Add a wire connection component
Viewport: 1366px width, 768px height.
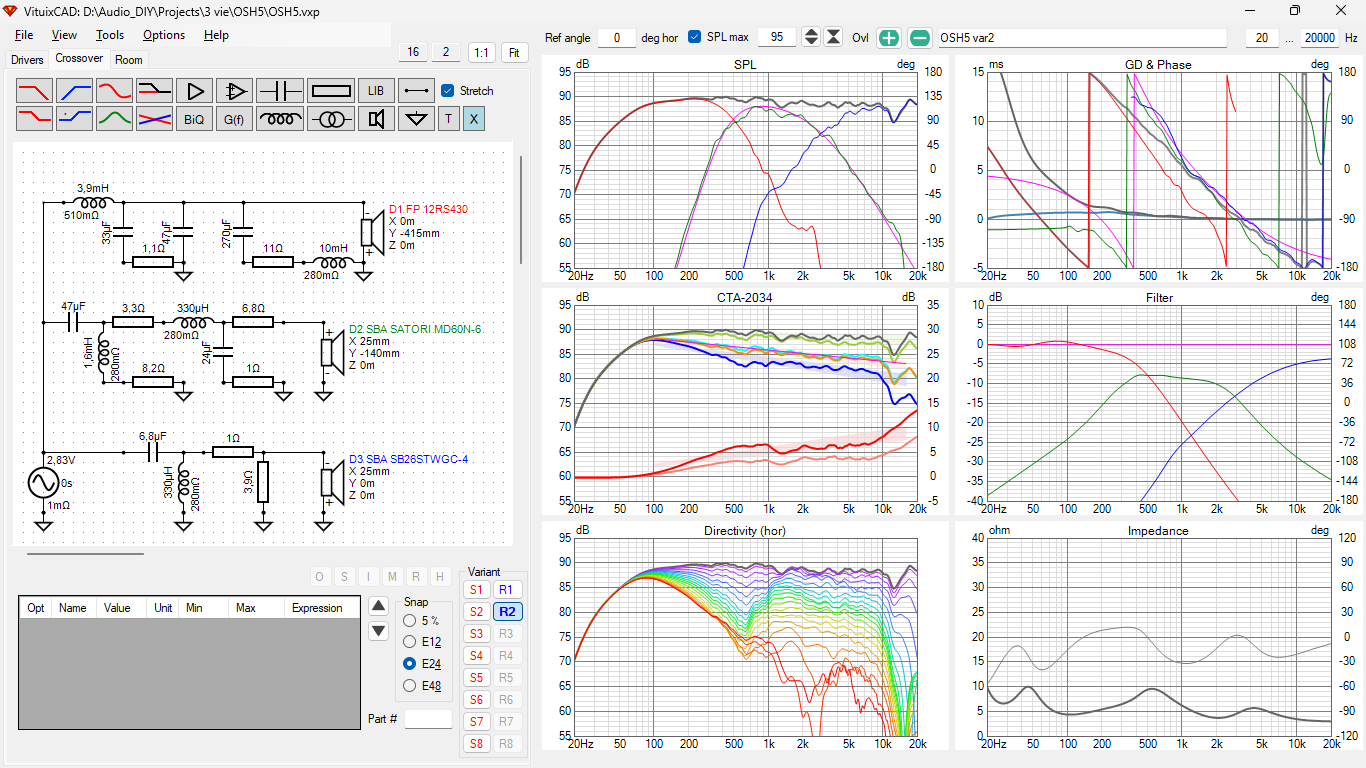416,91
